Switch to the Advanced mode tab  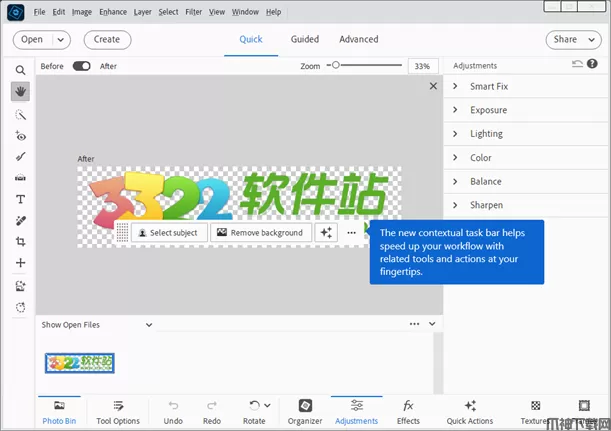tap(358, 39)
